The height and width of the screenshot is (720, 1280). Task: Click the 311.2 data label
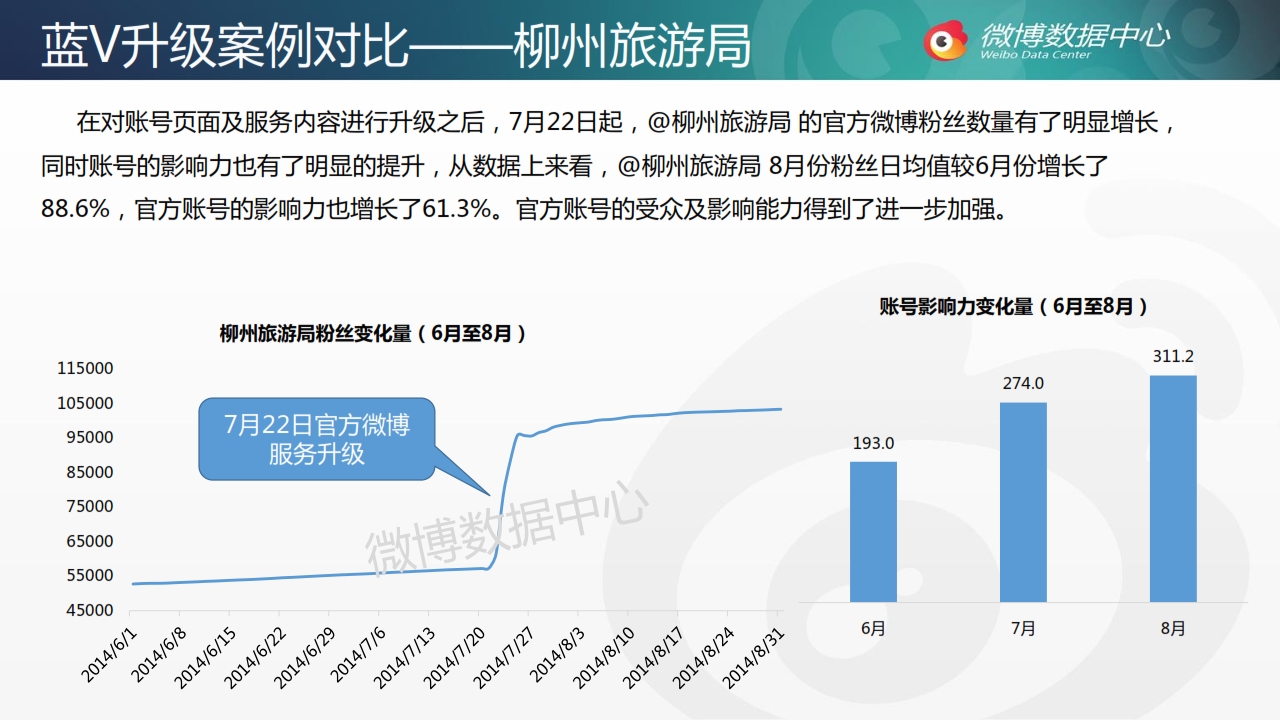point(1173,356)
